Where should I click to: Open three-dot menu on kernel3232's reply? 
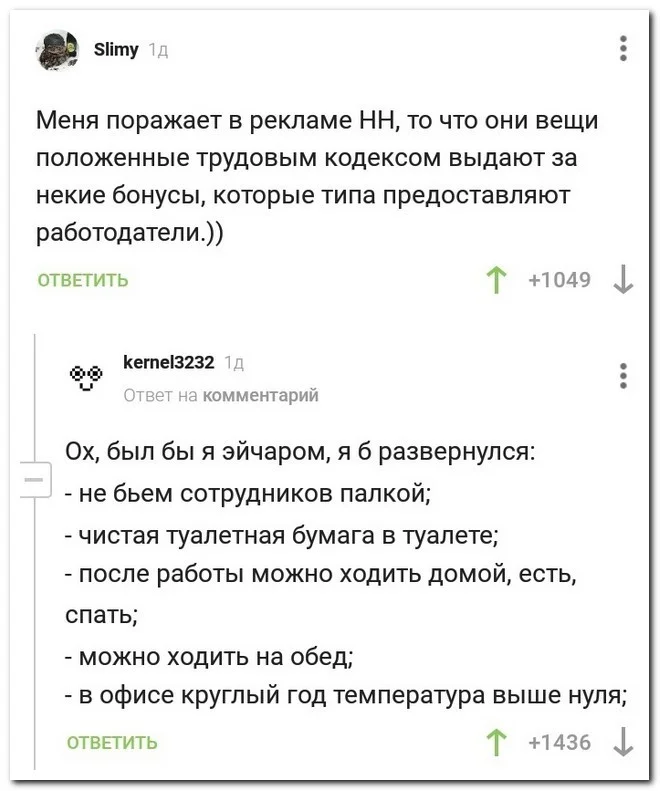click(624, 375)
